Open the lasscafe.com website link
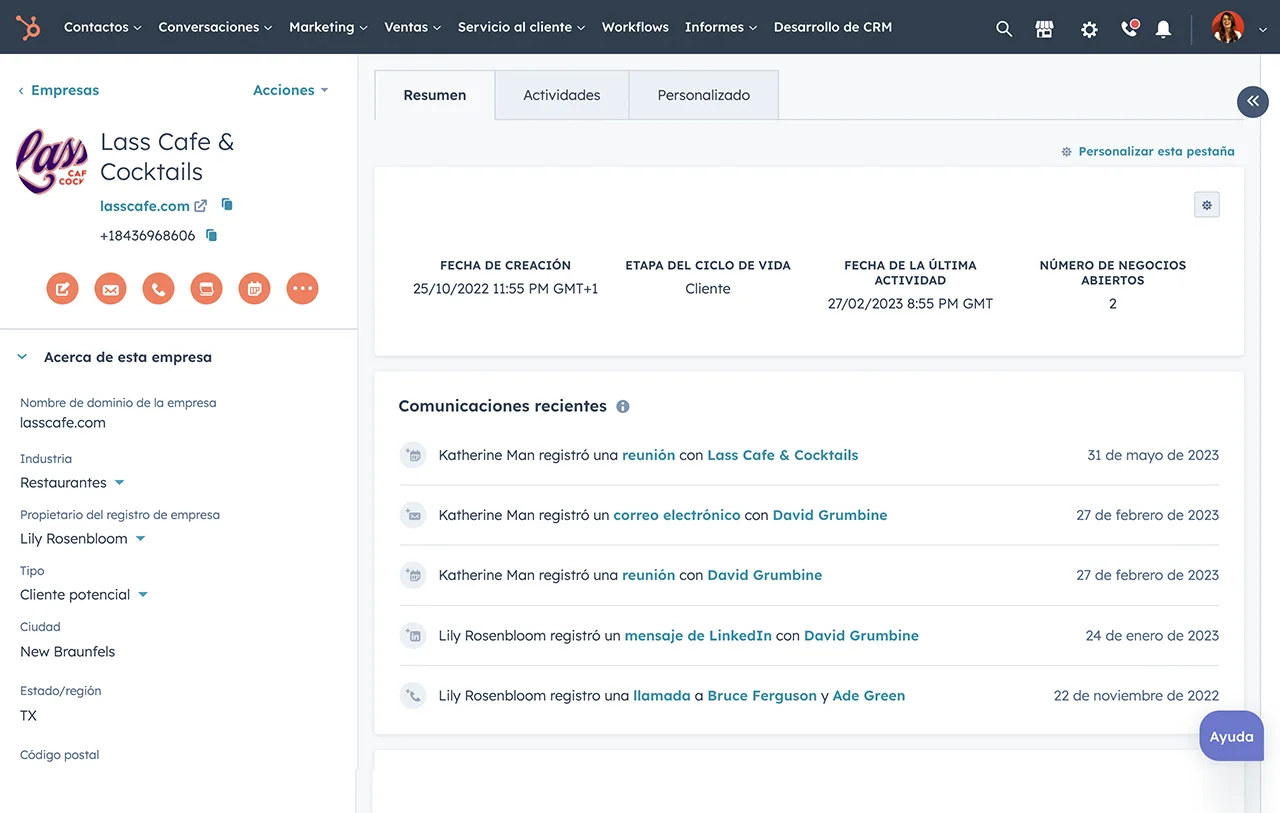 click(x=145, y=206)
